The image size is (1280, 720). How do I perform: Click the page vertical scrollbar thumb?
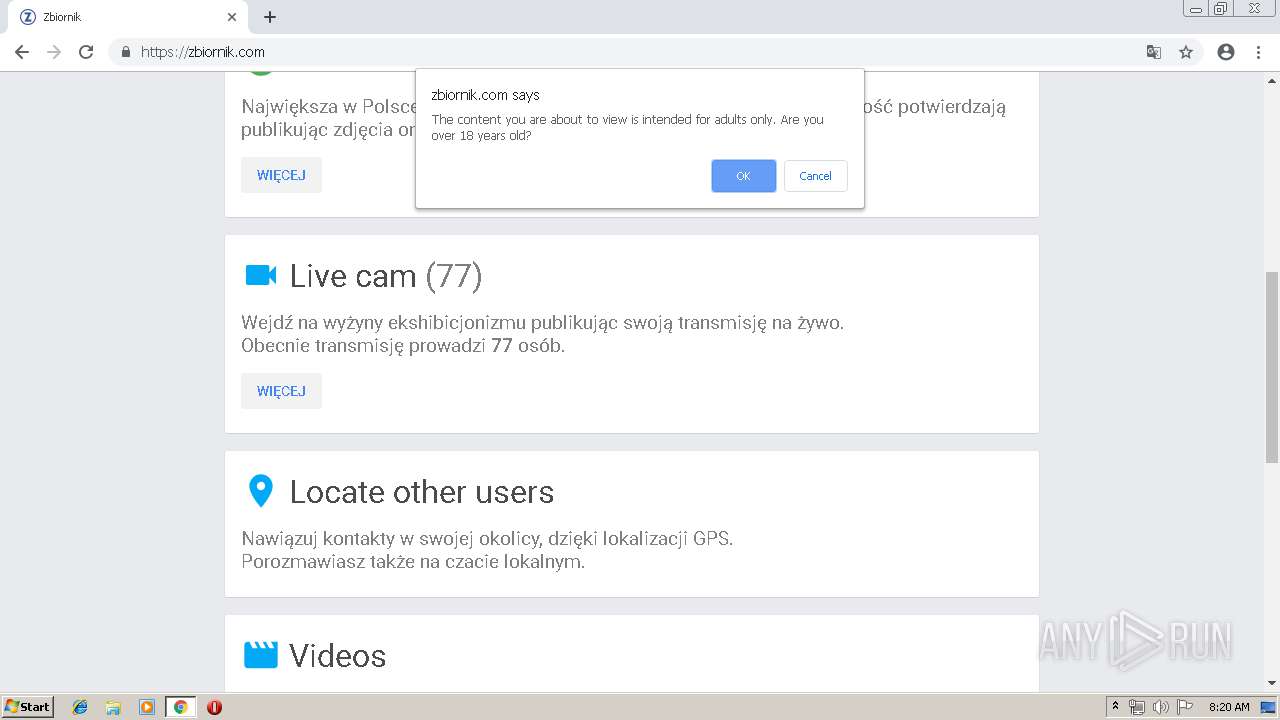pos(1272,365)
